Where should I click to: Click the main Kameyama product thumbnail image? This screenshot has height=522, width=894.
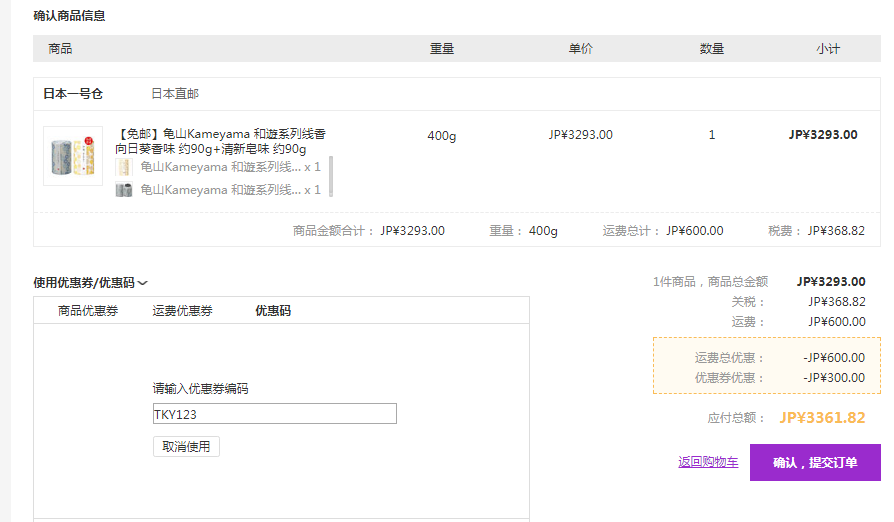pos(72,156)
